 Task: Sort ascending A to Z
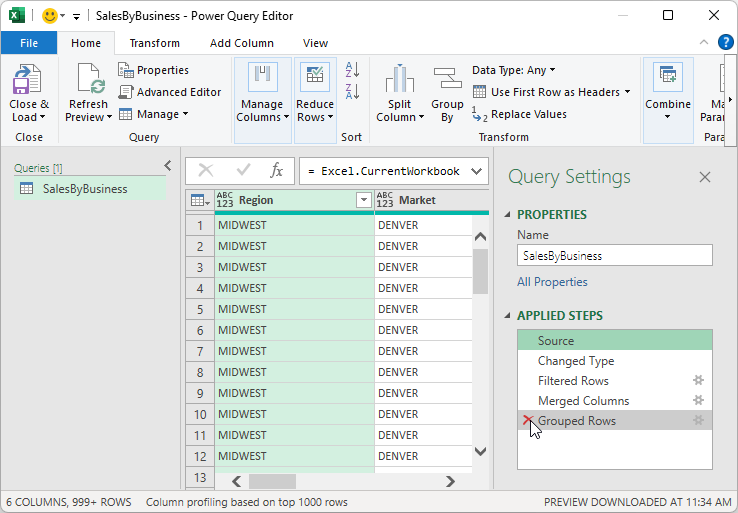coord(352,70)
